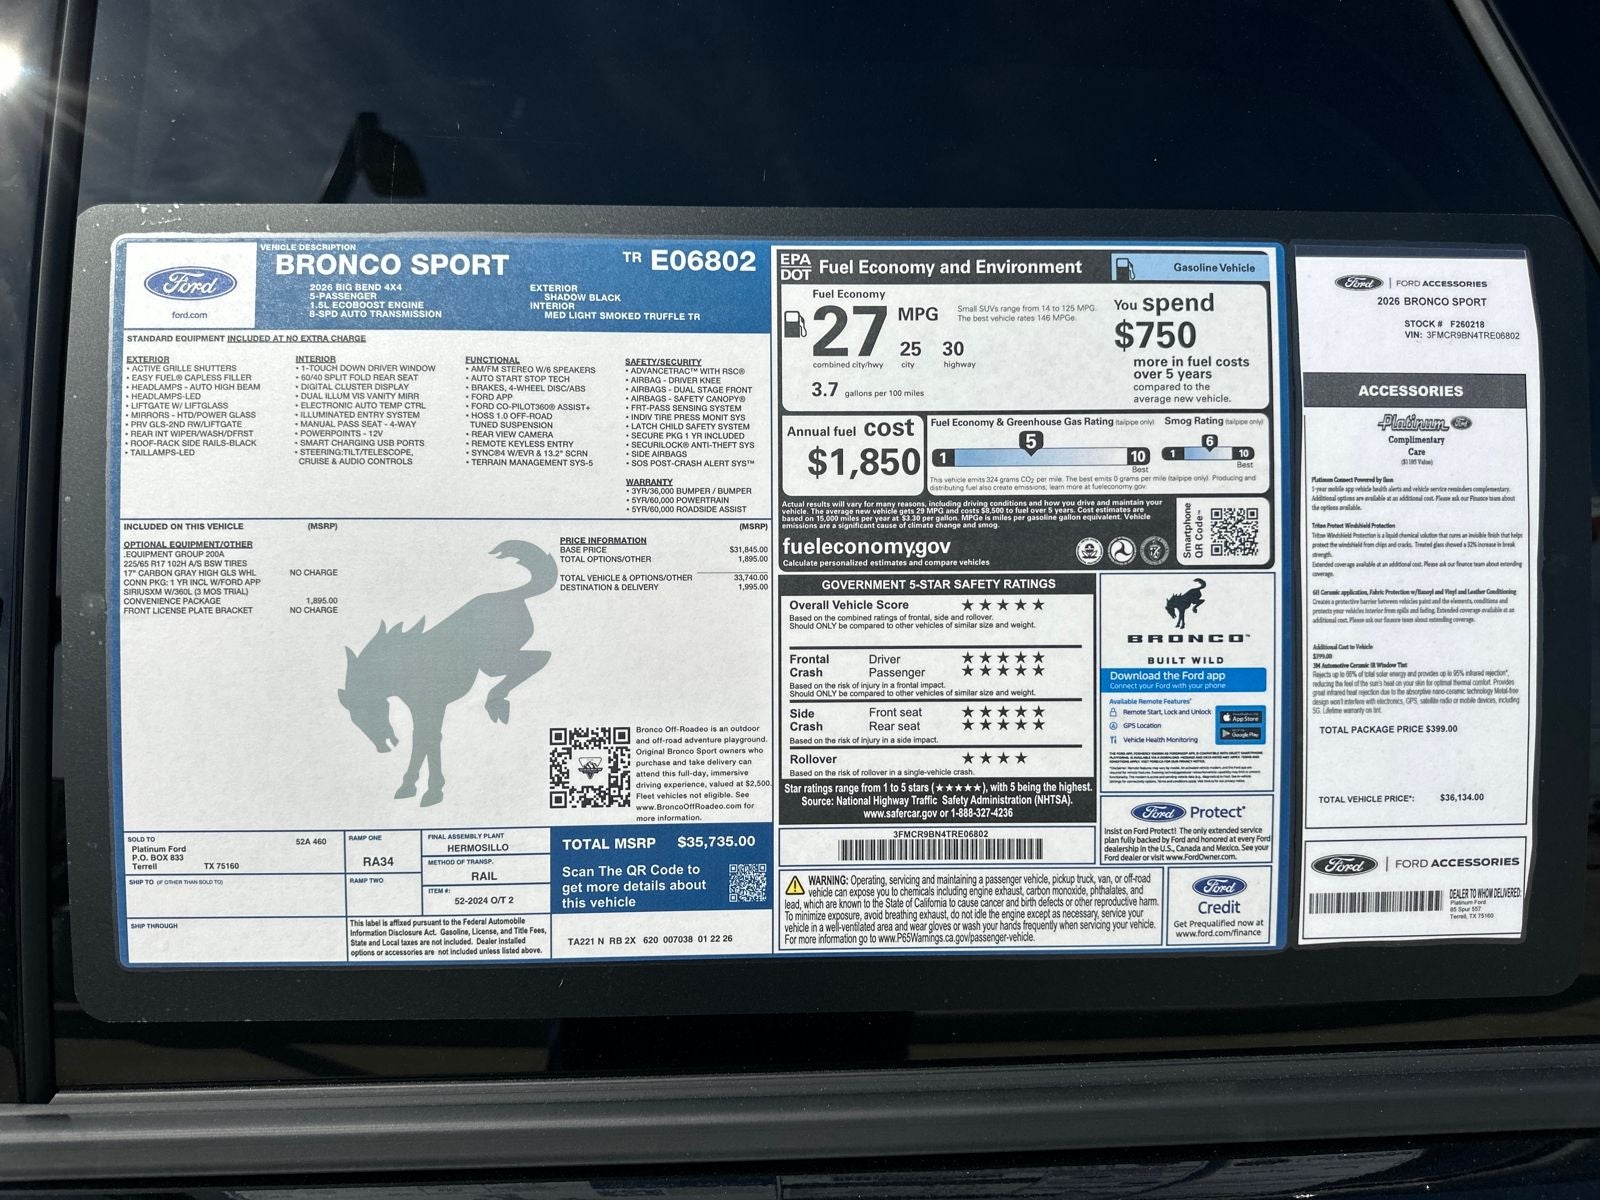Click the Google Play download badge

pyautogui.click(x=1239, y=733)
